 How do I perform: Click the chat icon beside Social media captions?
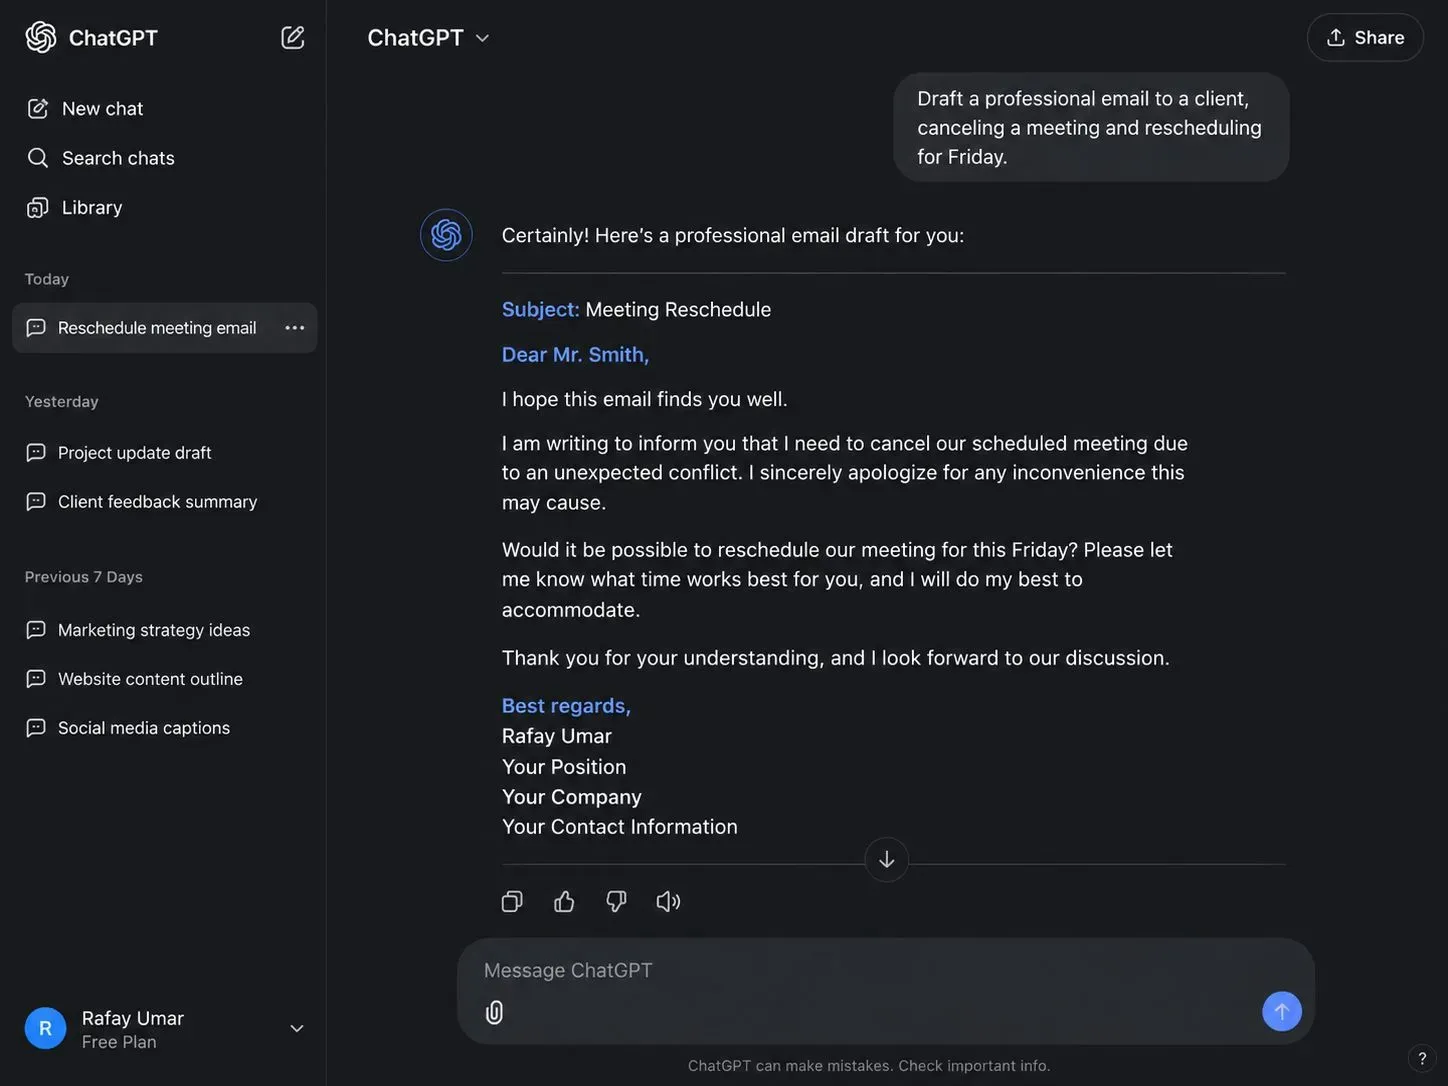pyautogui.click(x=36, y=728)
